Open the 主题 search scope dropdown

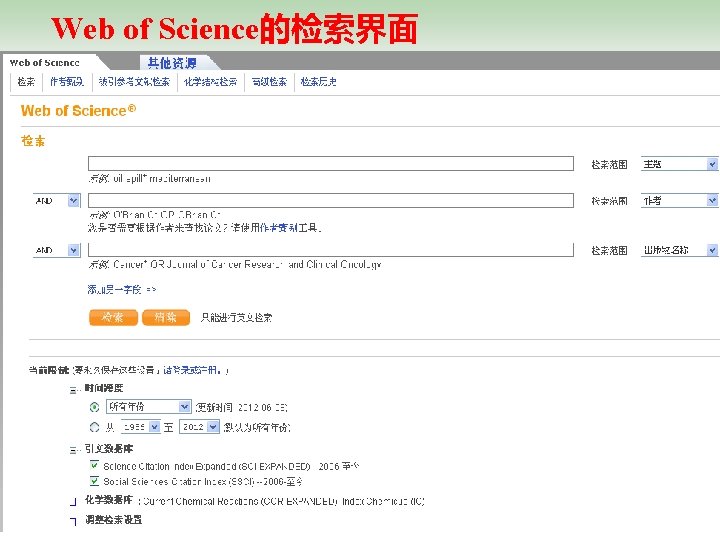(x=679, y=164)
